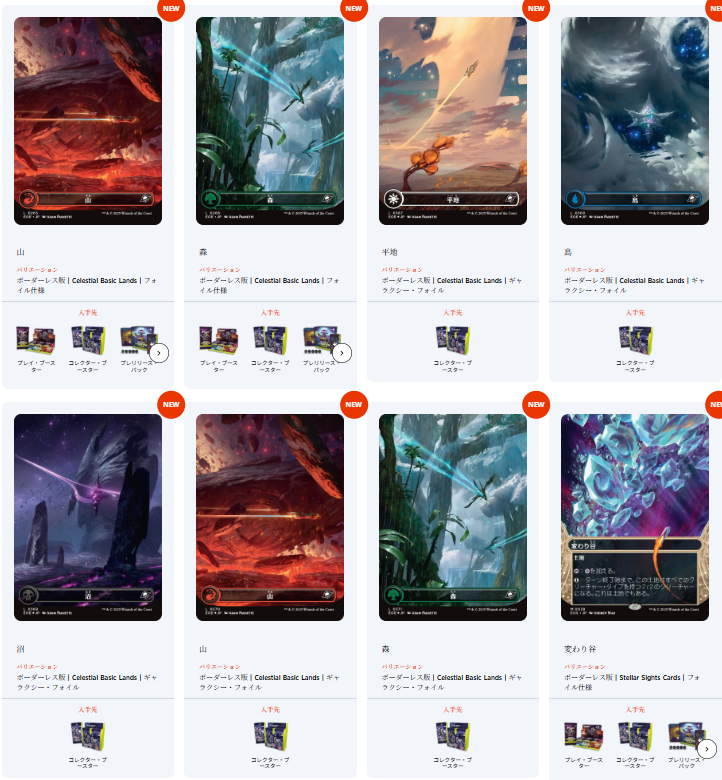Expand next products arrow on 変わり谷 card
This screenshot has width=722, height=780.
tap(707, 749)
